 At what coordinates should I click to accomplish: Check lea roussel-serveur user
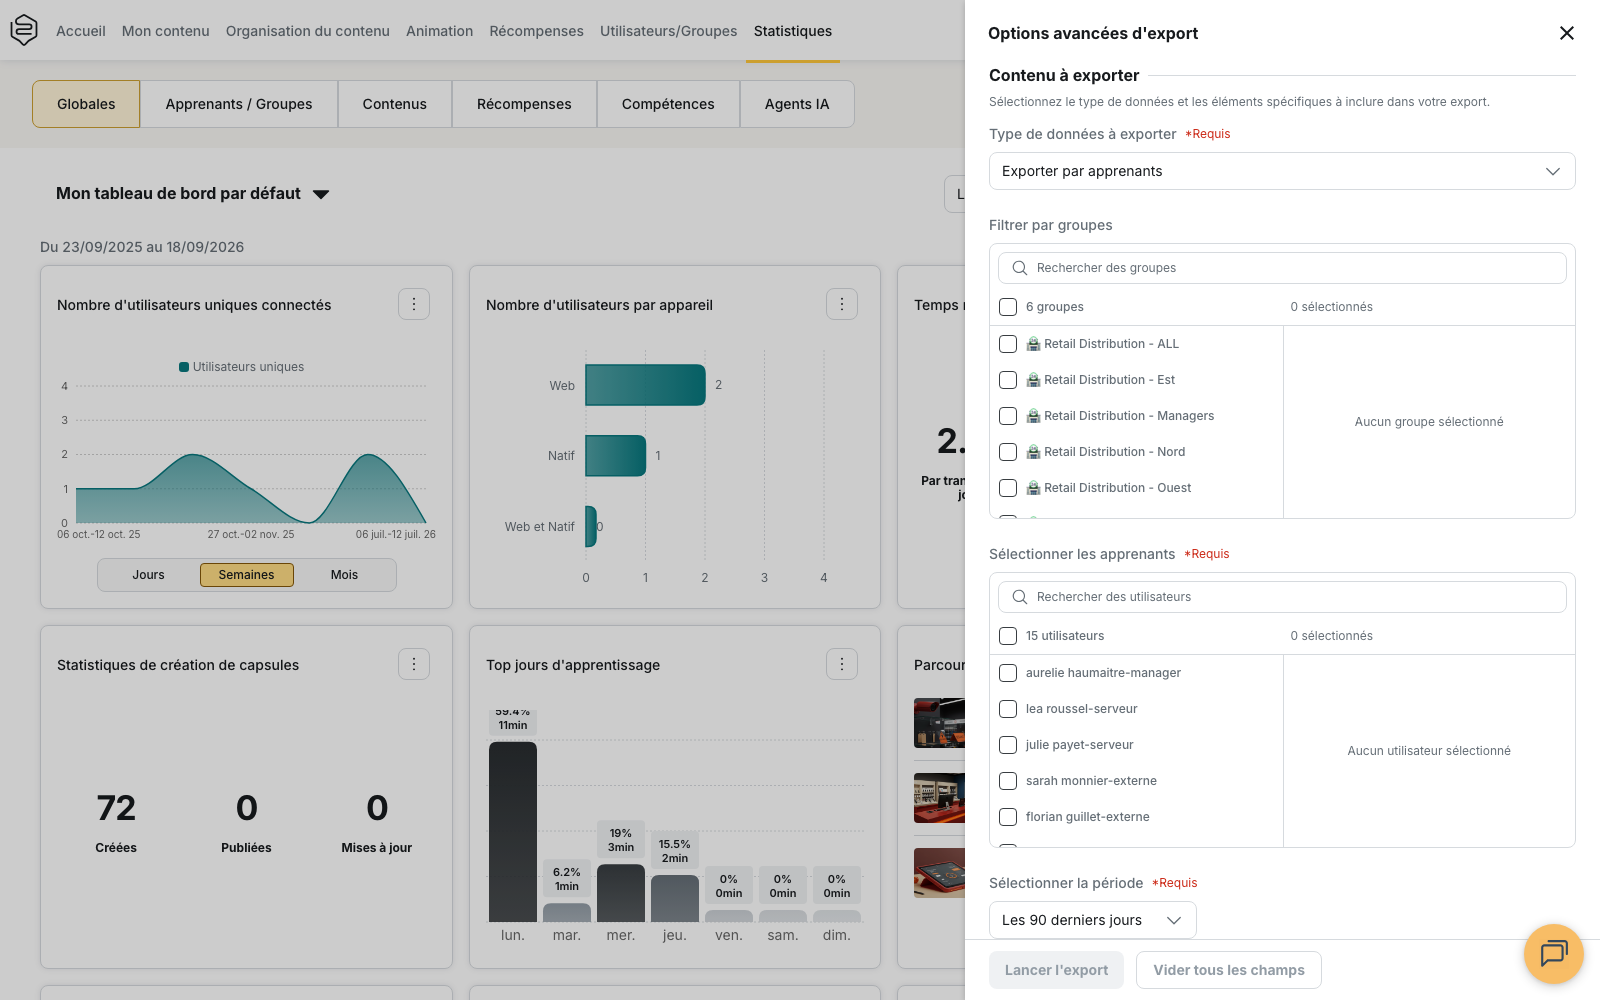click(1008, 709)
